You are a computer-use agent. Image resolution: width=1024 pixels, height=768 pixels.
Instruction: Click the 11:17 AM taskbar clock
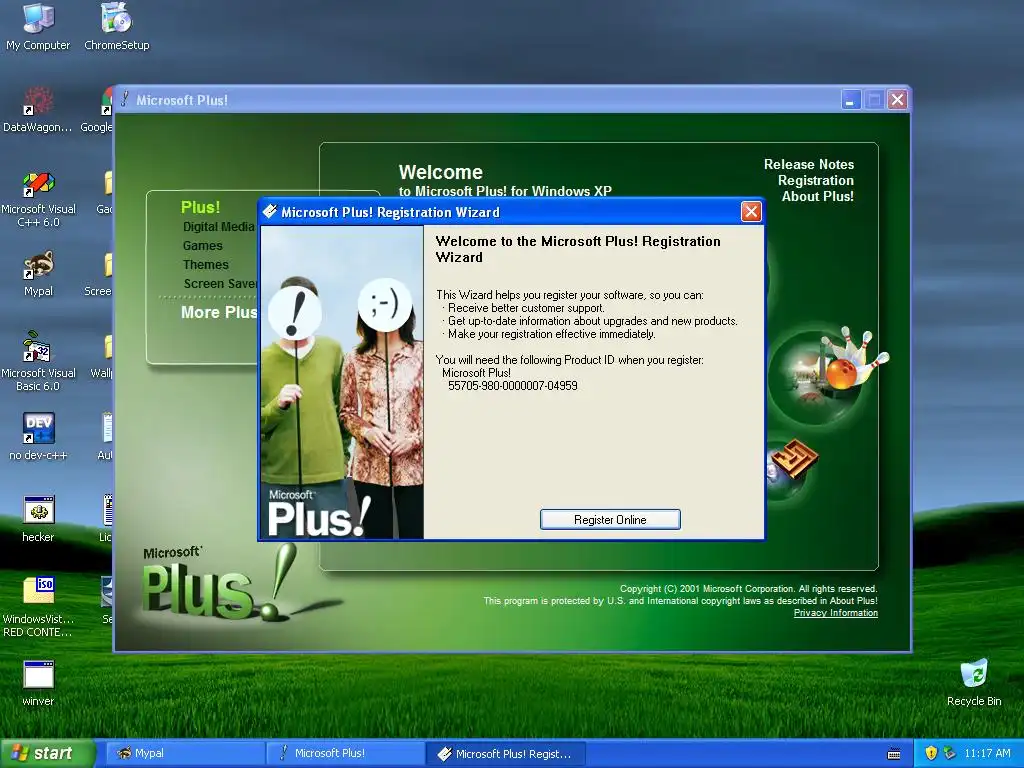click(x=987, y=754)
